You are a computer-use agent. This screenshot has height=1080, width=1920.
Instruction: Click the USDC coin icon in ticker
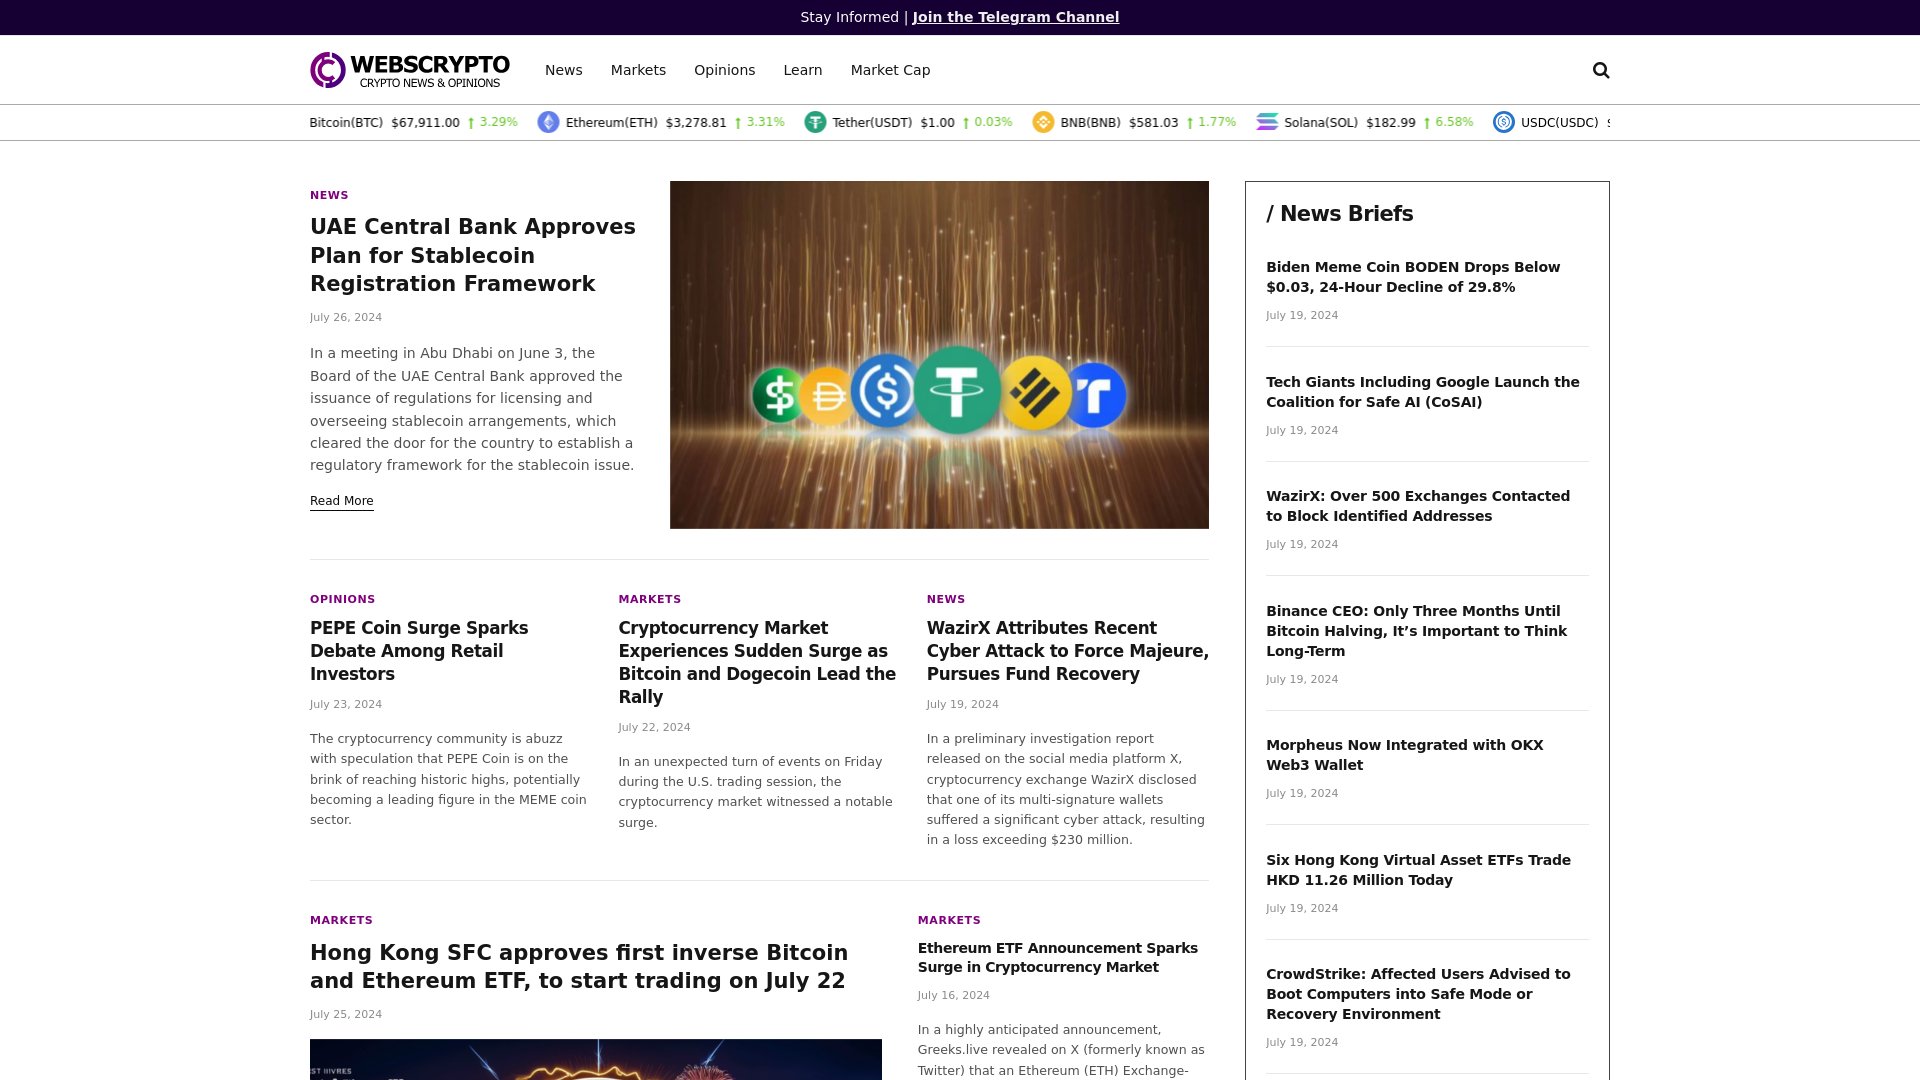click(1504, 122)
